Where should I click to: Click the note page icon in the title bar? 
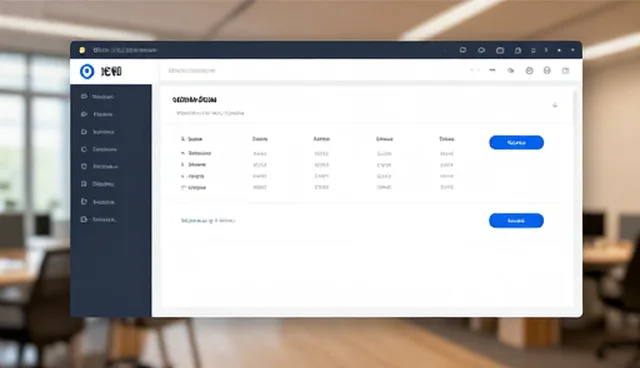click(x=518, y=50)
